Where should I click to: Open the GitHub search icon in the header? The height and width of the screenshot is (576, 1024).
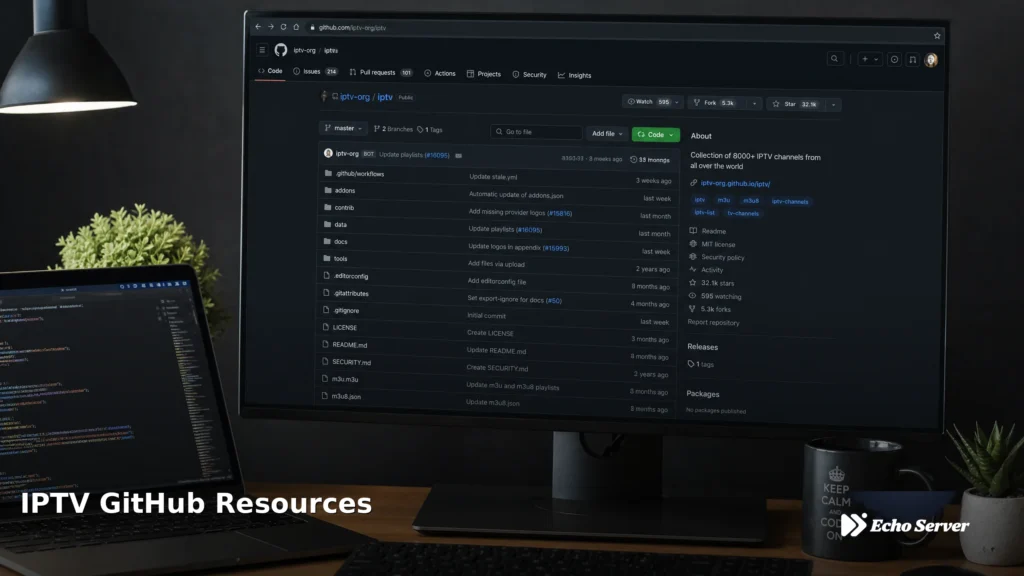click(x=835, y=59)
